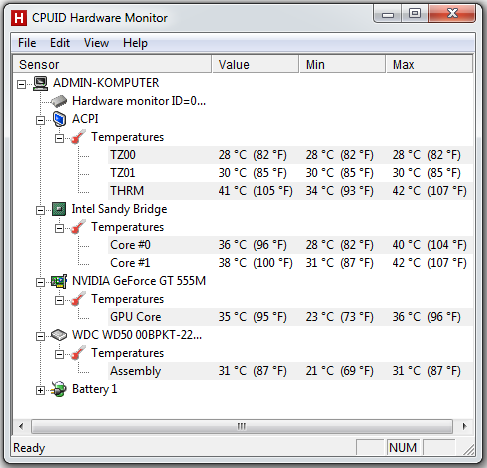Click the horizontal scrollbar right arrow
Screen dimensions: 487x468
pos(464,426)
